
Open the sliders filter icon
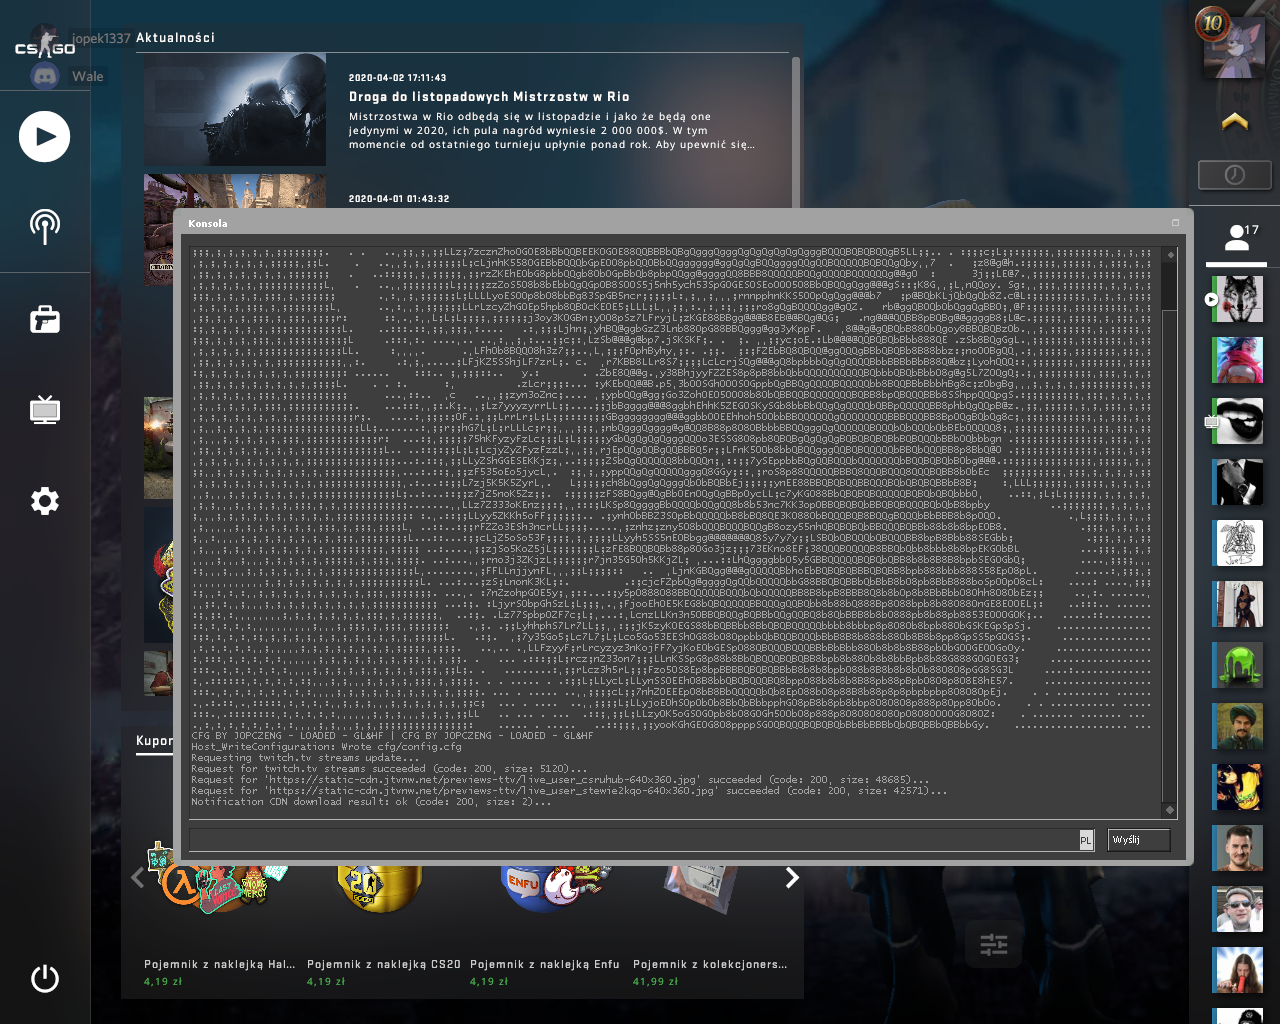coord(994,944)
